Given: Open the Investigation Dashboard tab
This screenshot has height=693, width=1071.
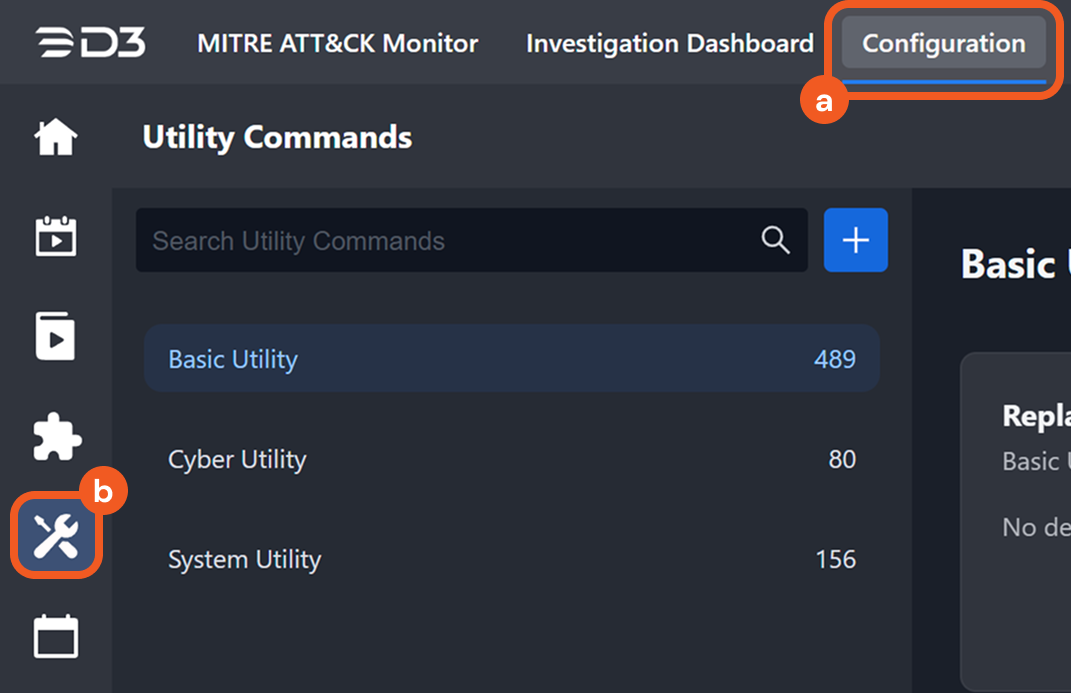Looking at the screenshot, I should click(x=669, y=43).
